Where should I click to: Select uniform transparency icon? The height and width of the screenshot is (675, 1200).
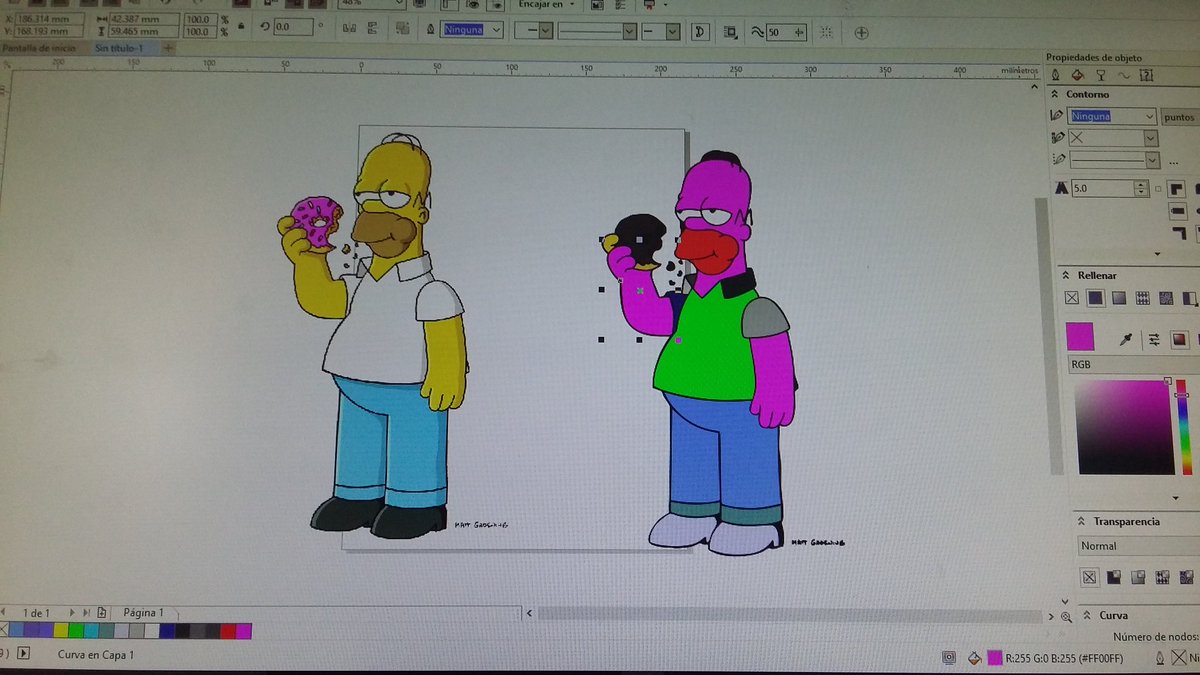coord(1112,577)
